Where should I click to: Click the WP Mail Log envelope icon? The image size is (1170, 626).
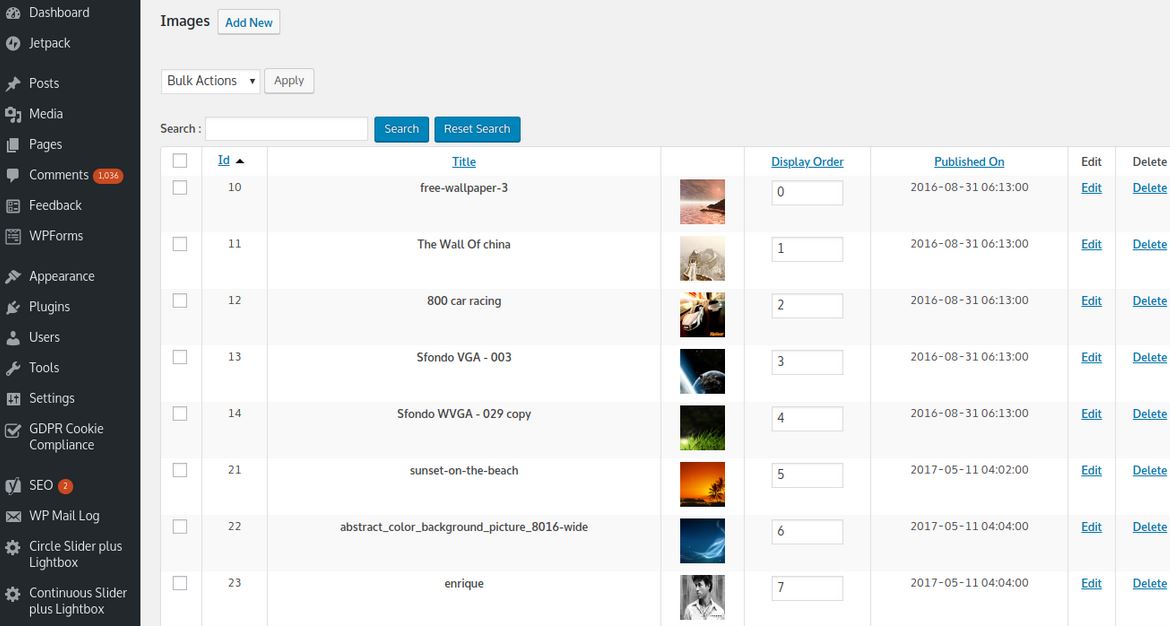coord(13,516)
